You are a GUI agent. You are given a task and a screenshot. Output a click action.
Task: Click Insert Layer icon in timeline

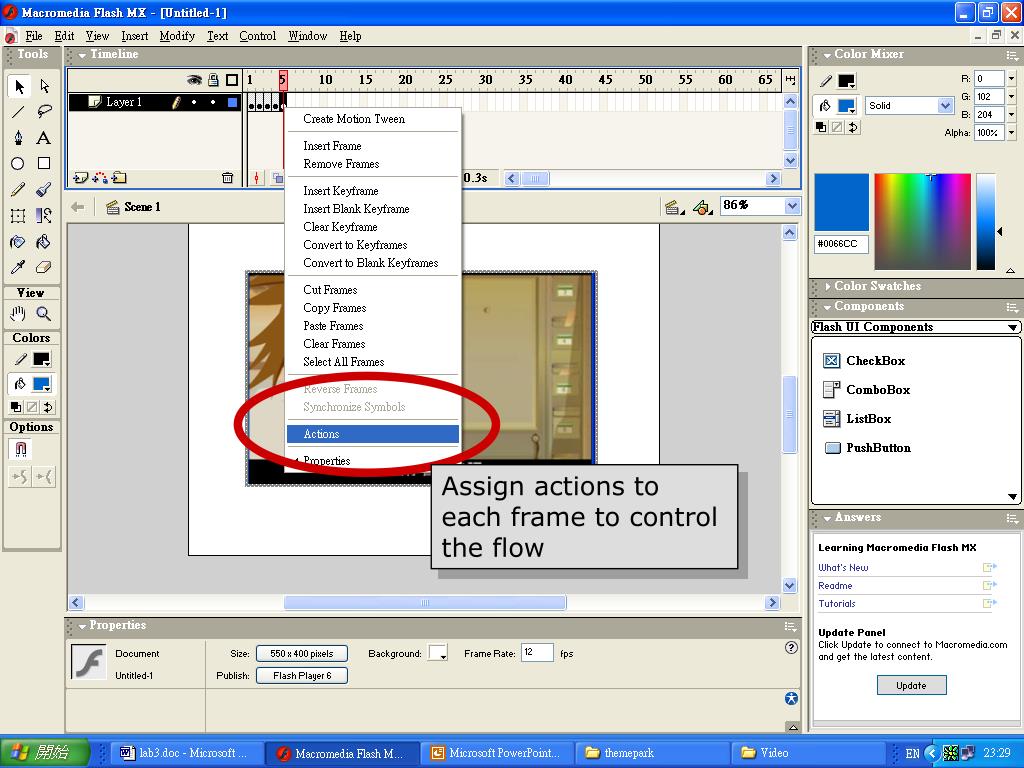click(80, 178)
